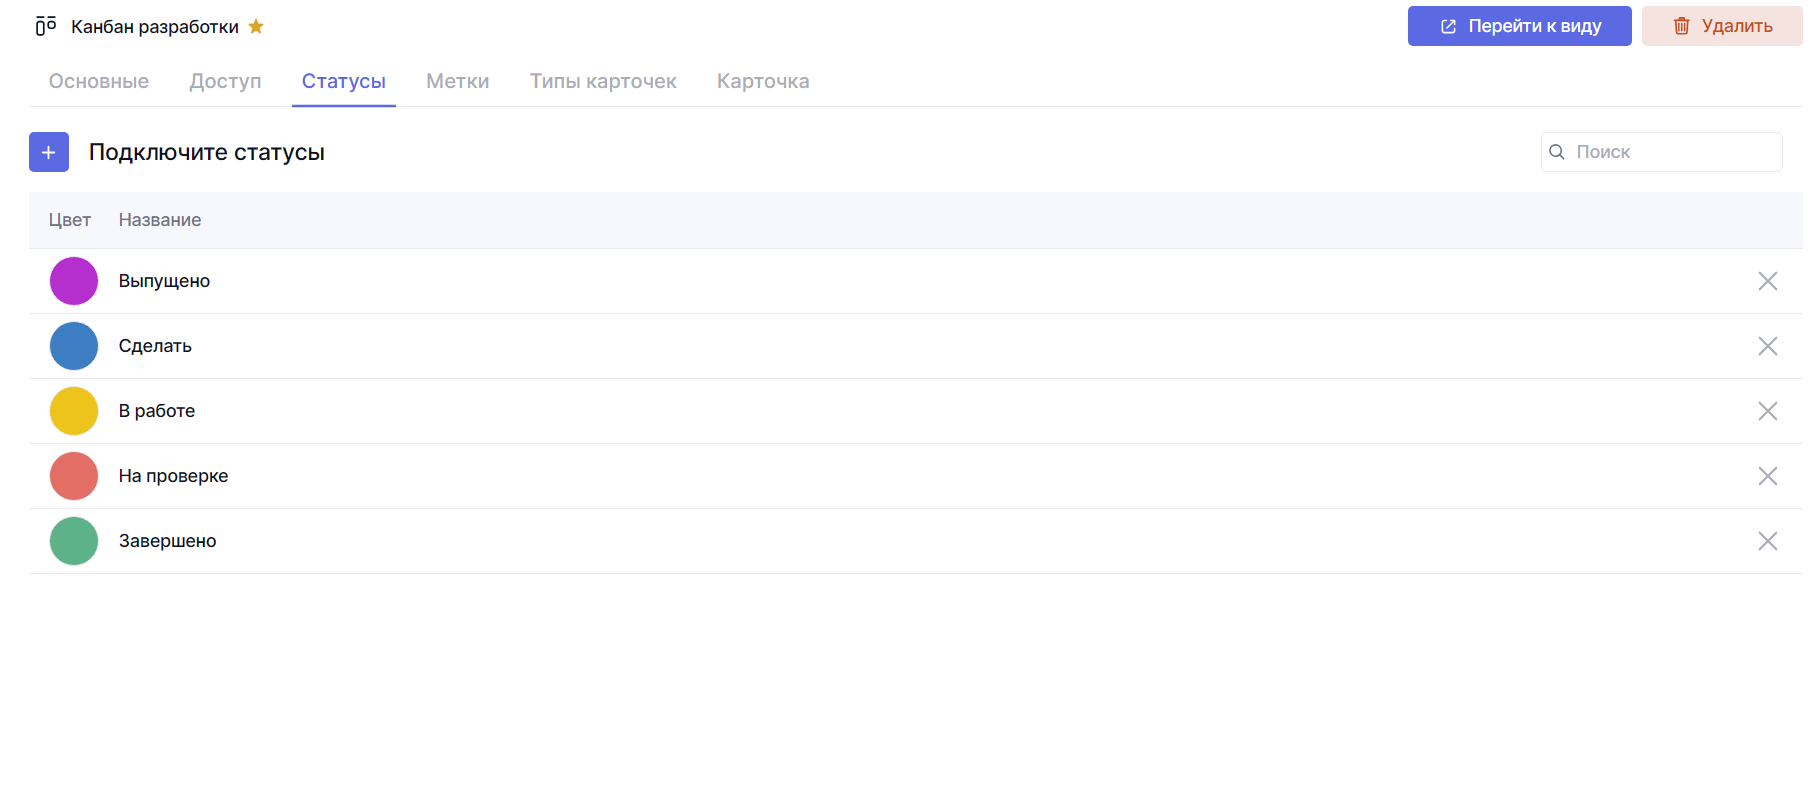Click the Цвет column header

[70, 220]
